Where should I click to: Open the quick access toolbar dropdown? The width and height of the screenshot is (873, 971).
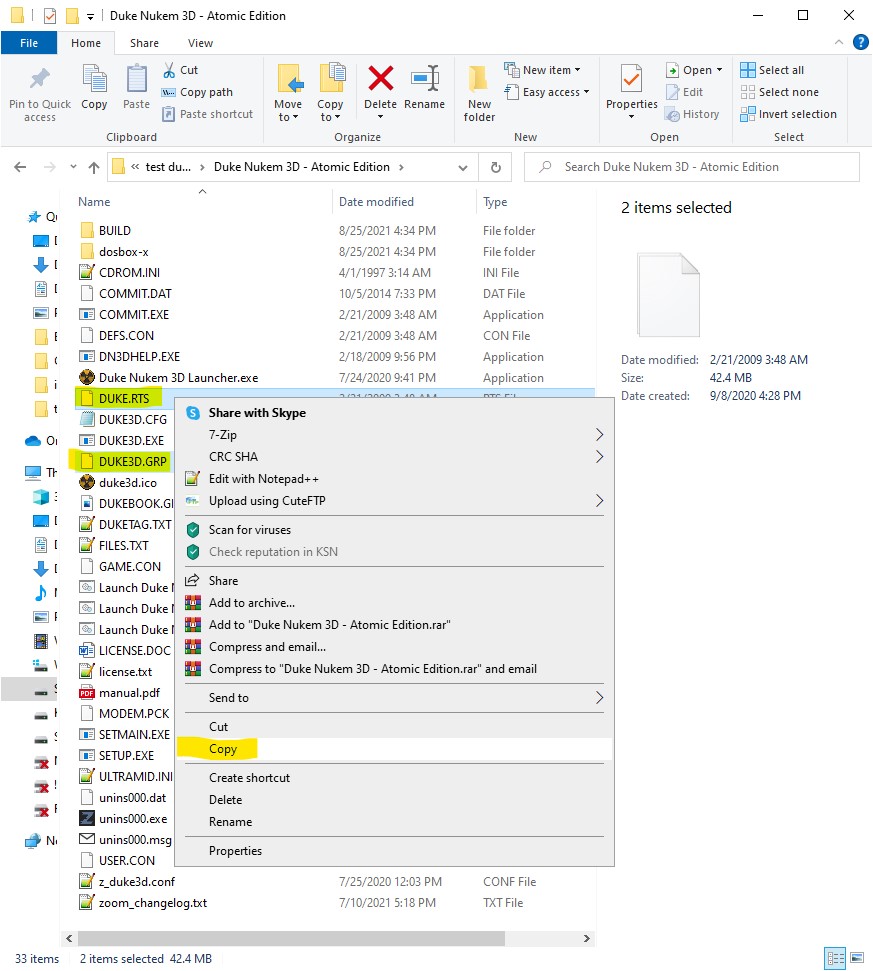point(90,17)
